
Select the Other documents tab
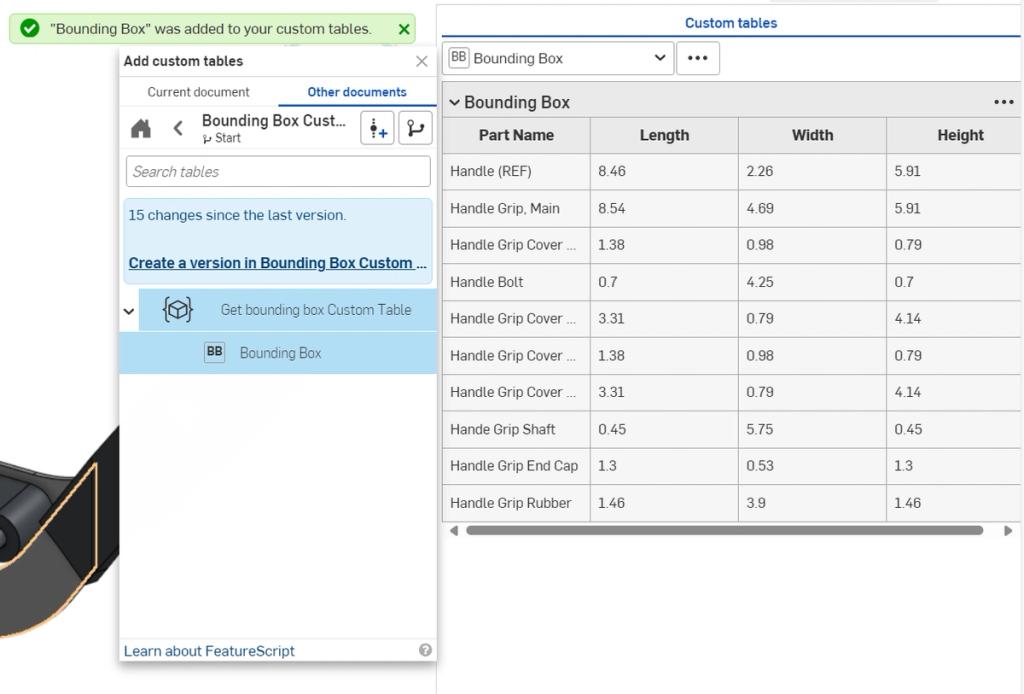[358, 91]
